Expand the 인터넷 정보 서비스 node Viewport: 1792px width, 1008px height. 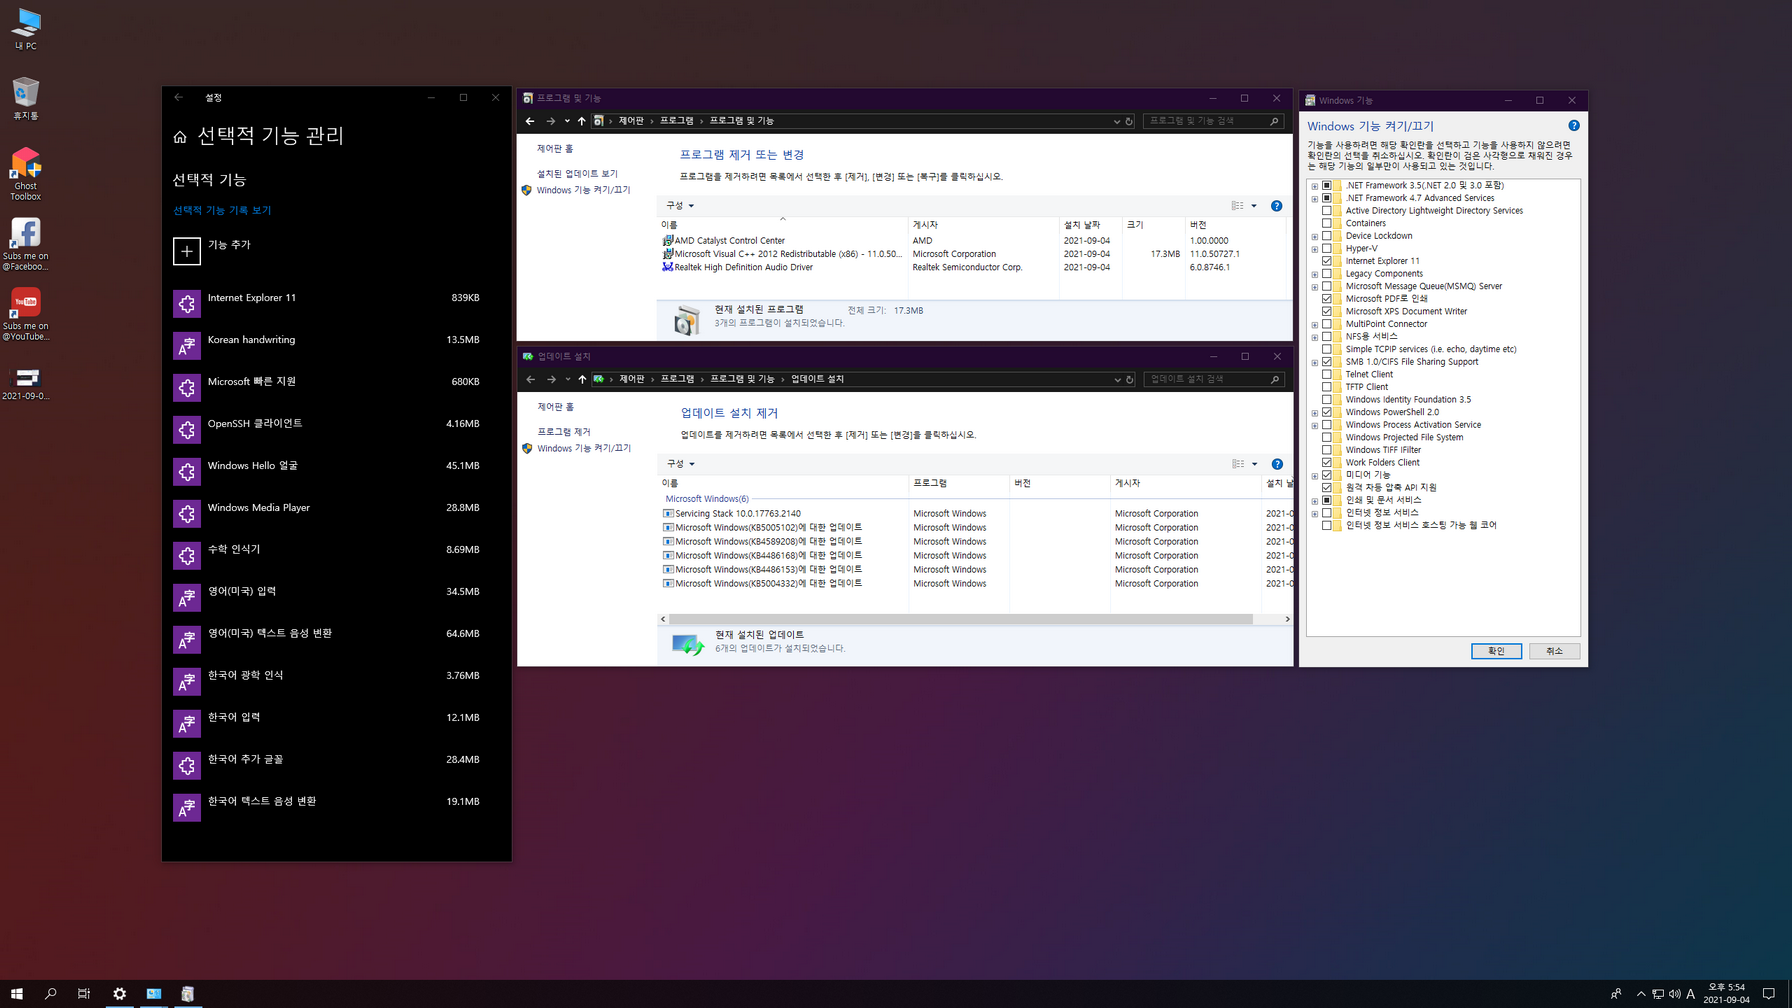[x=1315, y=513]
